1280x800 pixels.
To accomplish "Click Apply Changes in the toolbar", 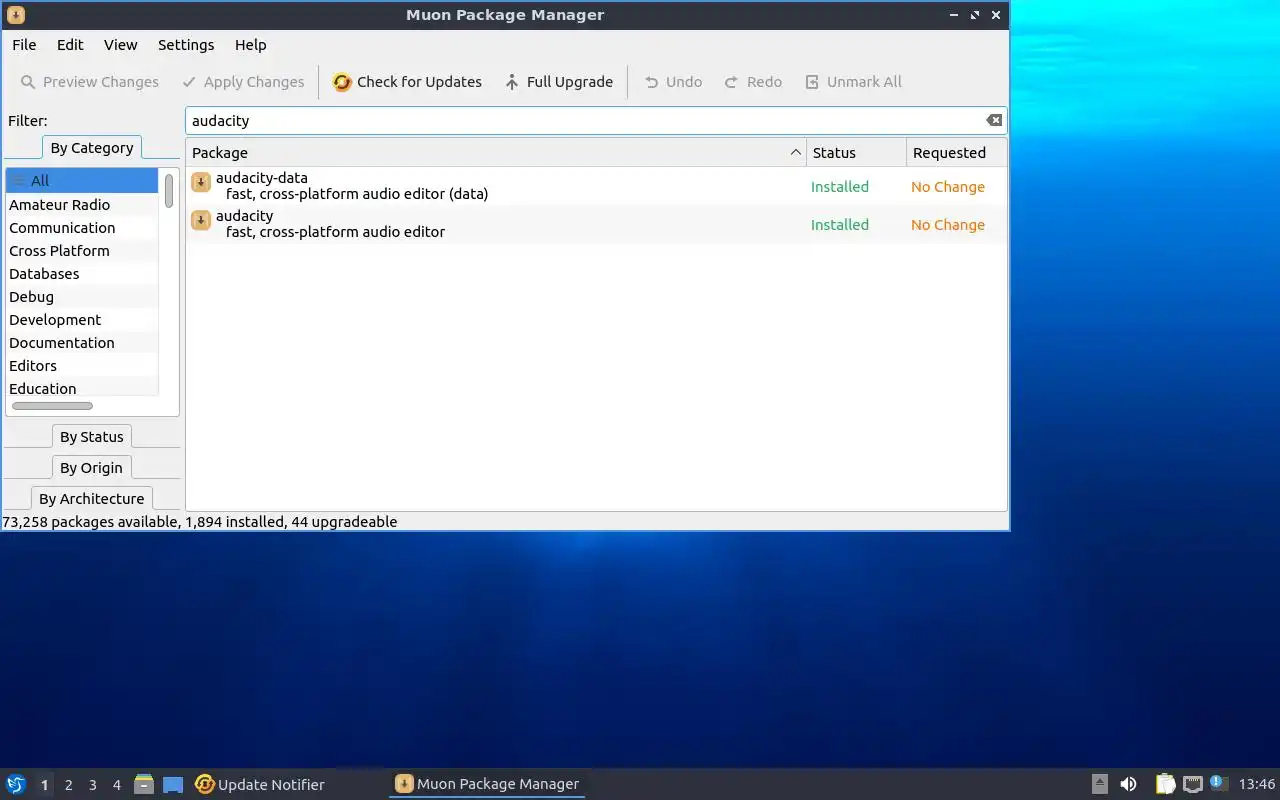I will (x=242, y=82).
